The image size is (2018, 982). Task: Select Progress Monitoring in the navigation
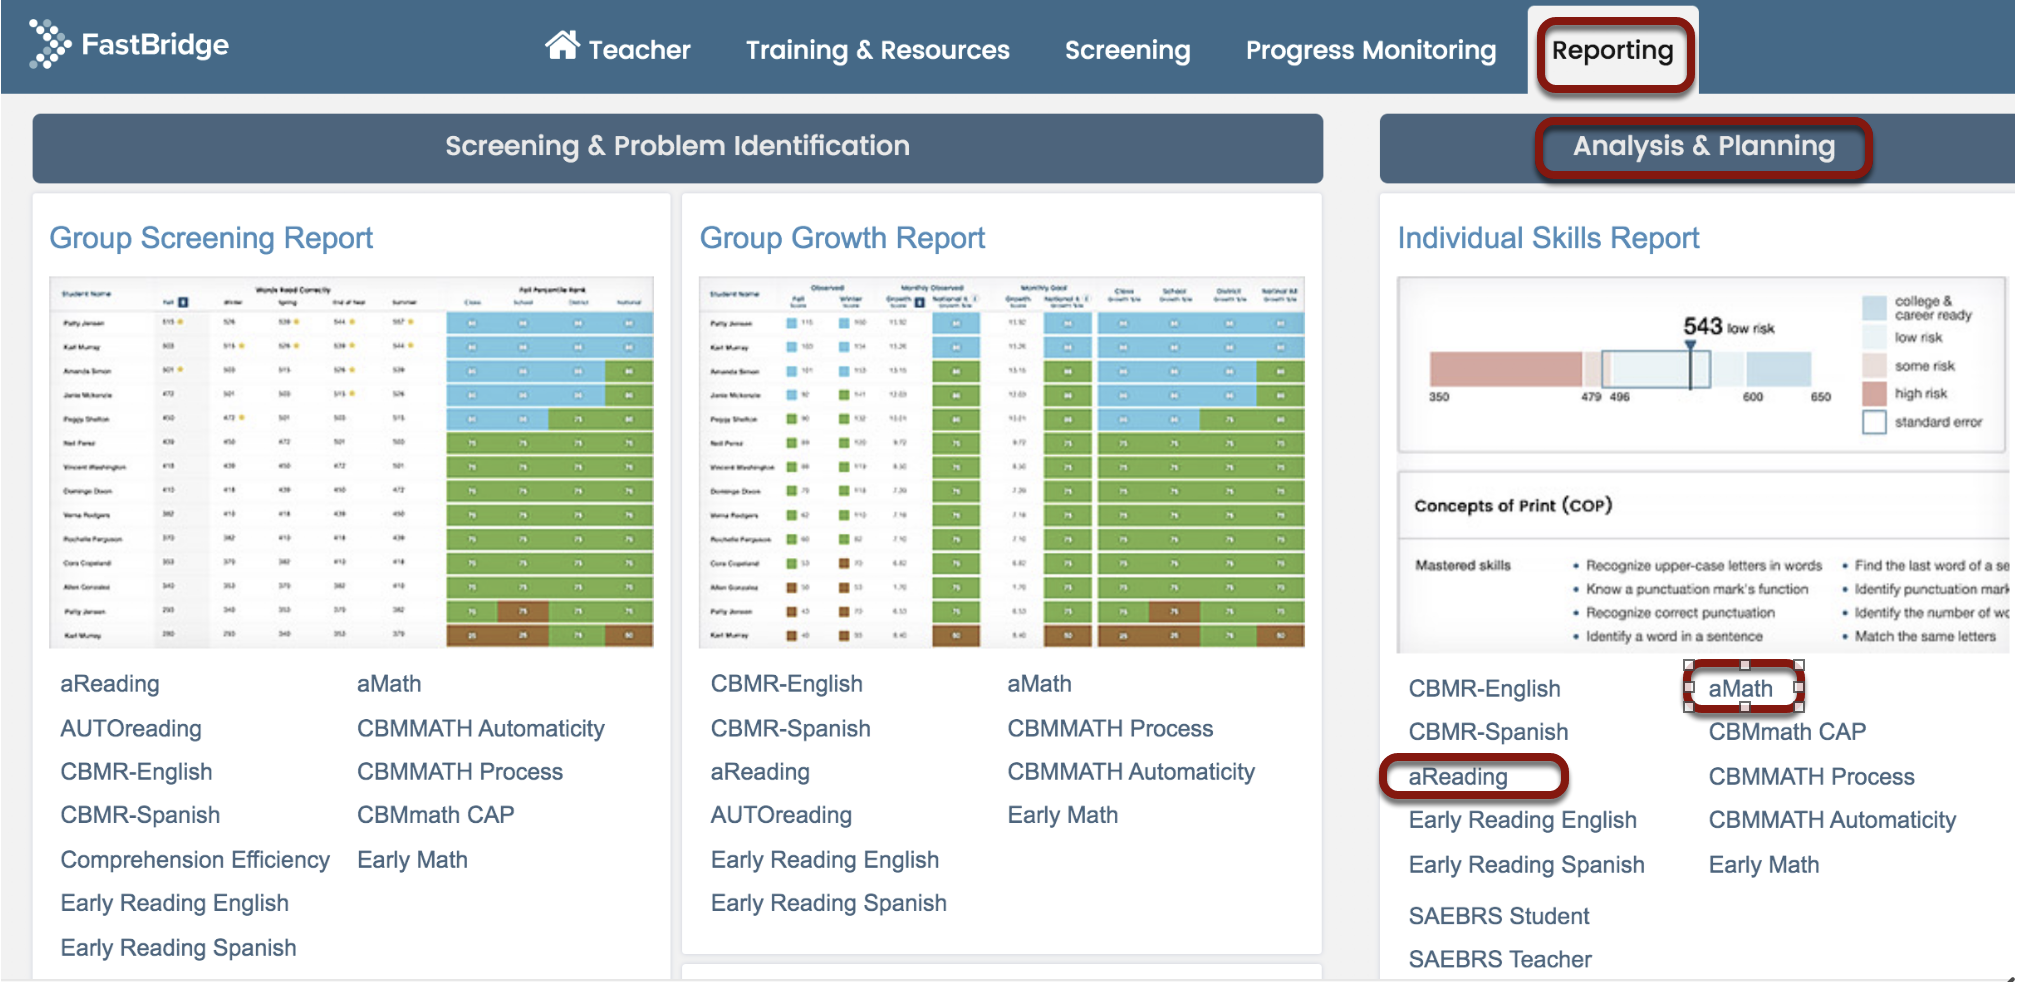pyautogui.click(x=1370, y=51)
